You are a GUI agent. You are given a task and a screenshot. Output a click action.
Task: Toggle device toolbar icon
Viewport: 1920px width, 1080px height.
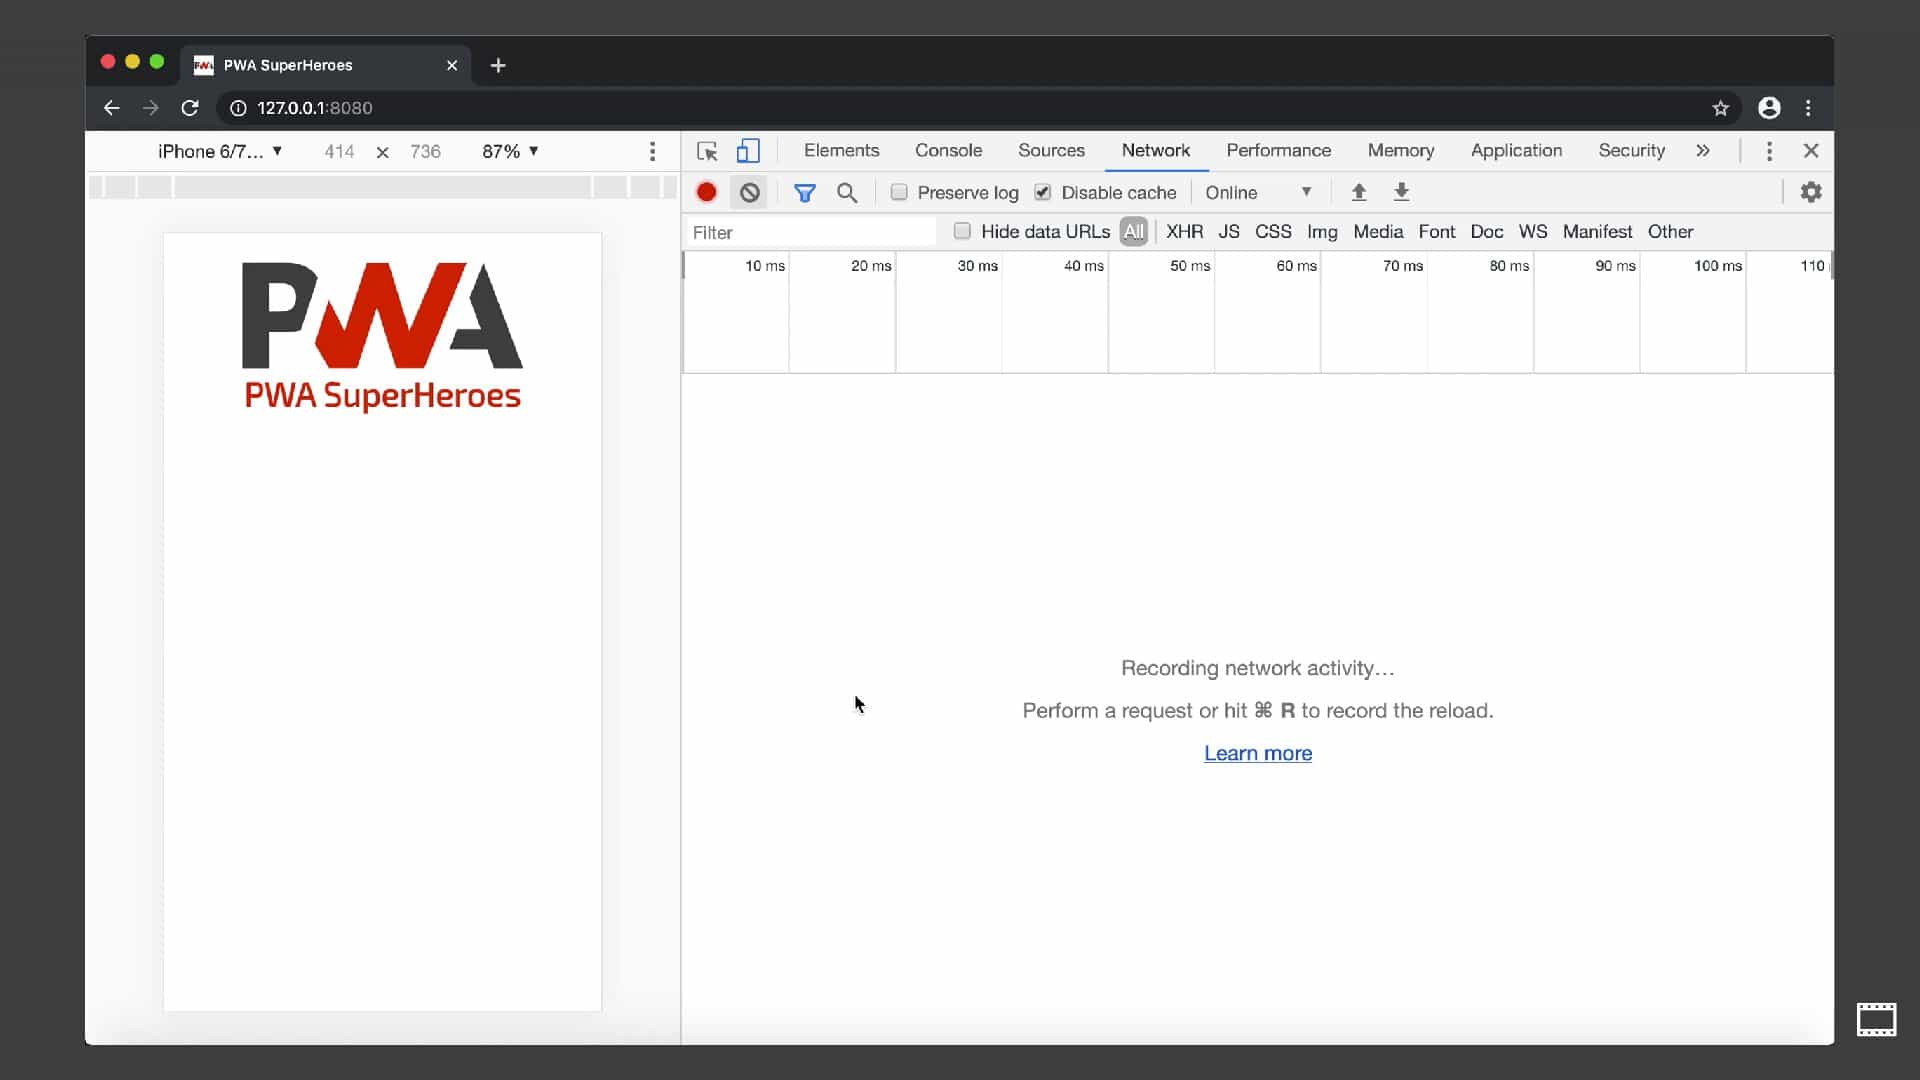click(748, 151)
